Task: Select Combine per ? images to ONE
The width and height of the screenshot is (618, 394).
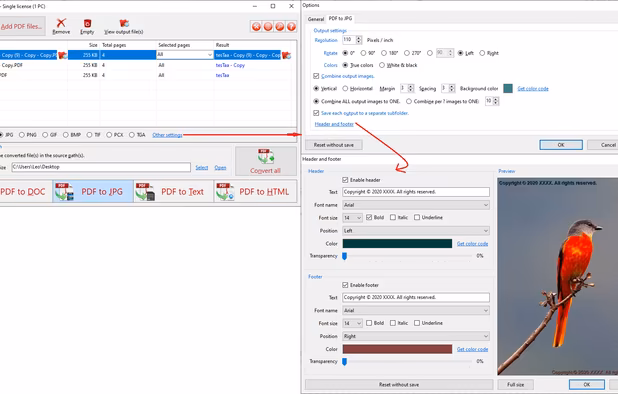Action: (409, 101)
